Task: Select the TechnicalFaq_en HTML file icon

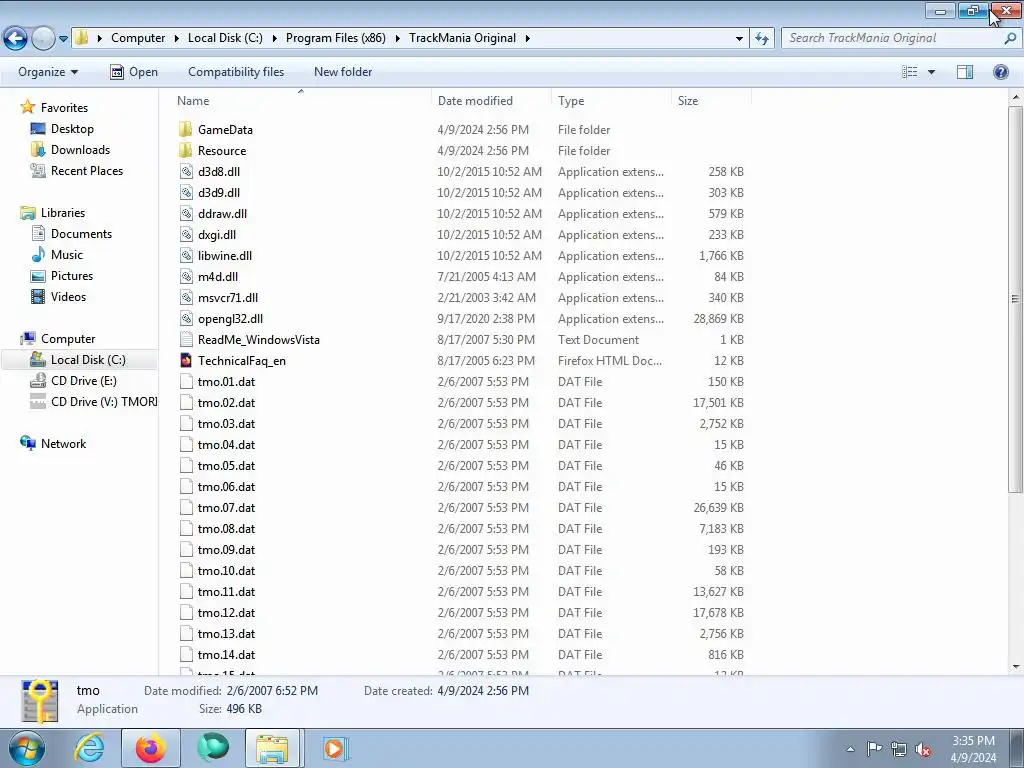Action: click(x=186, y=360)
